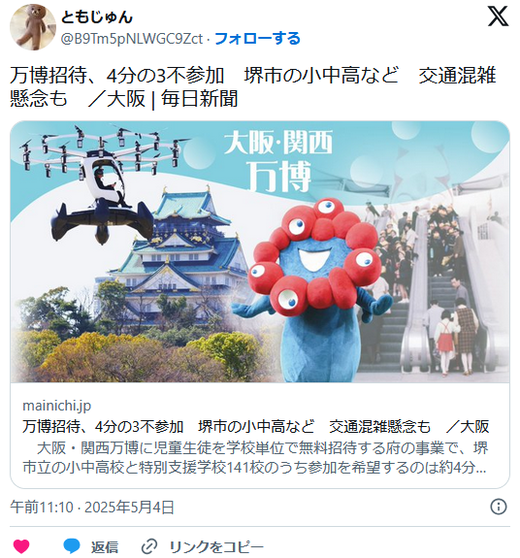Open the @B9Tm5pNLWGC9Zct handle link
The width and height of the screenshot is (520, 558).
[x=132, y=38]
